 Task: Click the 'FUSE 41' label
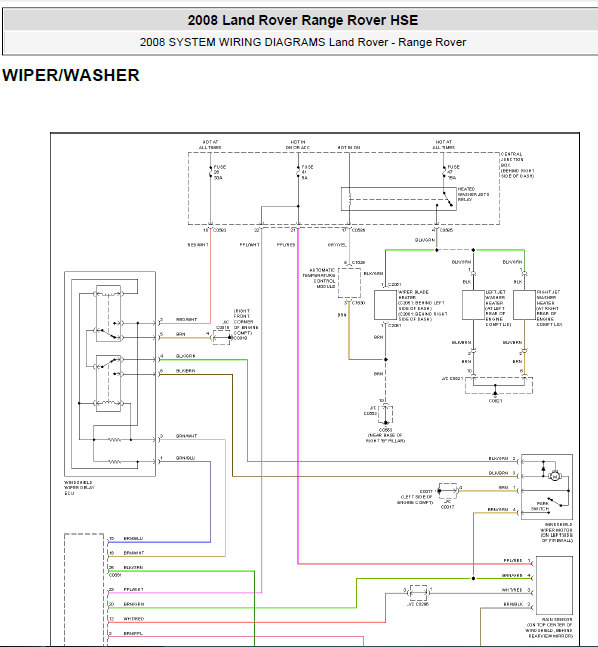307,172
